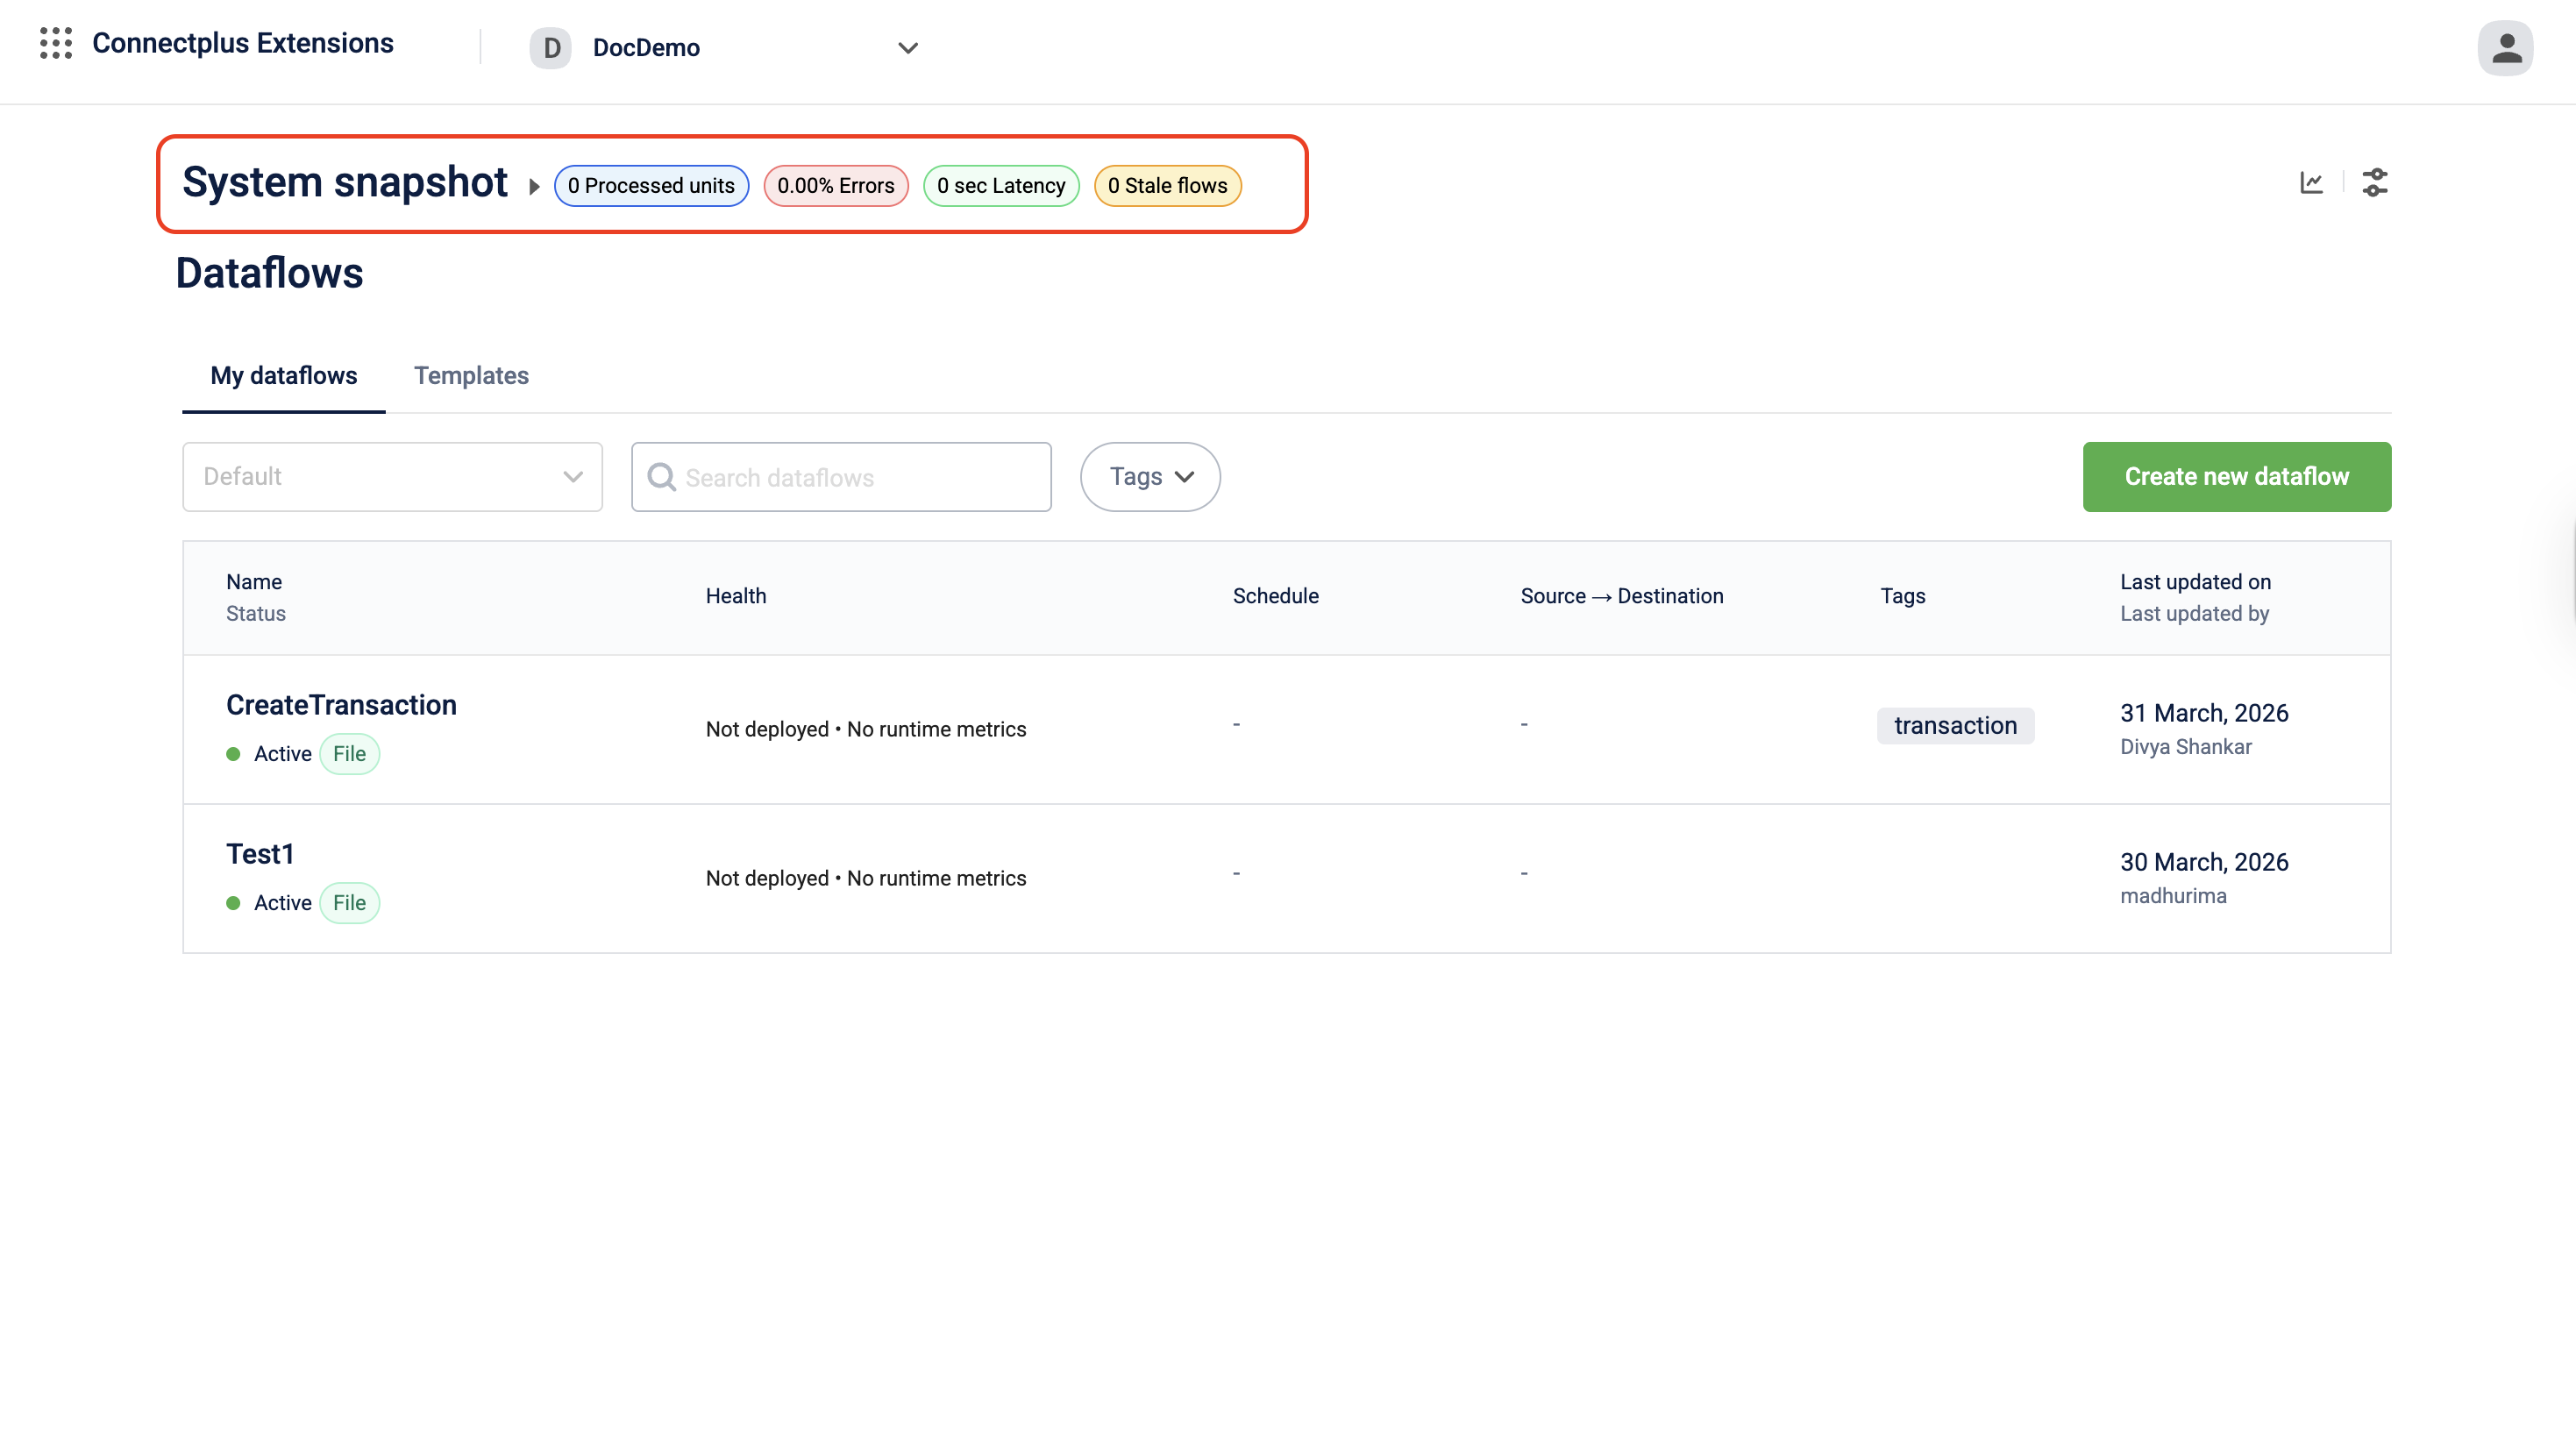2576x1452 pixels.
Task: Click Create new dataflow button
Action: (x=2236, y=477)
